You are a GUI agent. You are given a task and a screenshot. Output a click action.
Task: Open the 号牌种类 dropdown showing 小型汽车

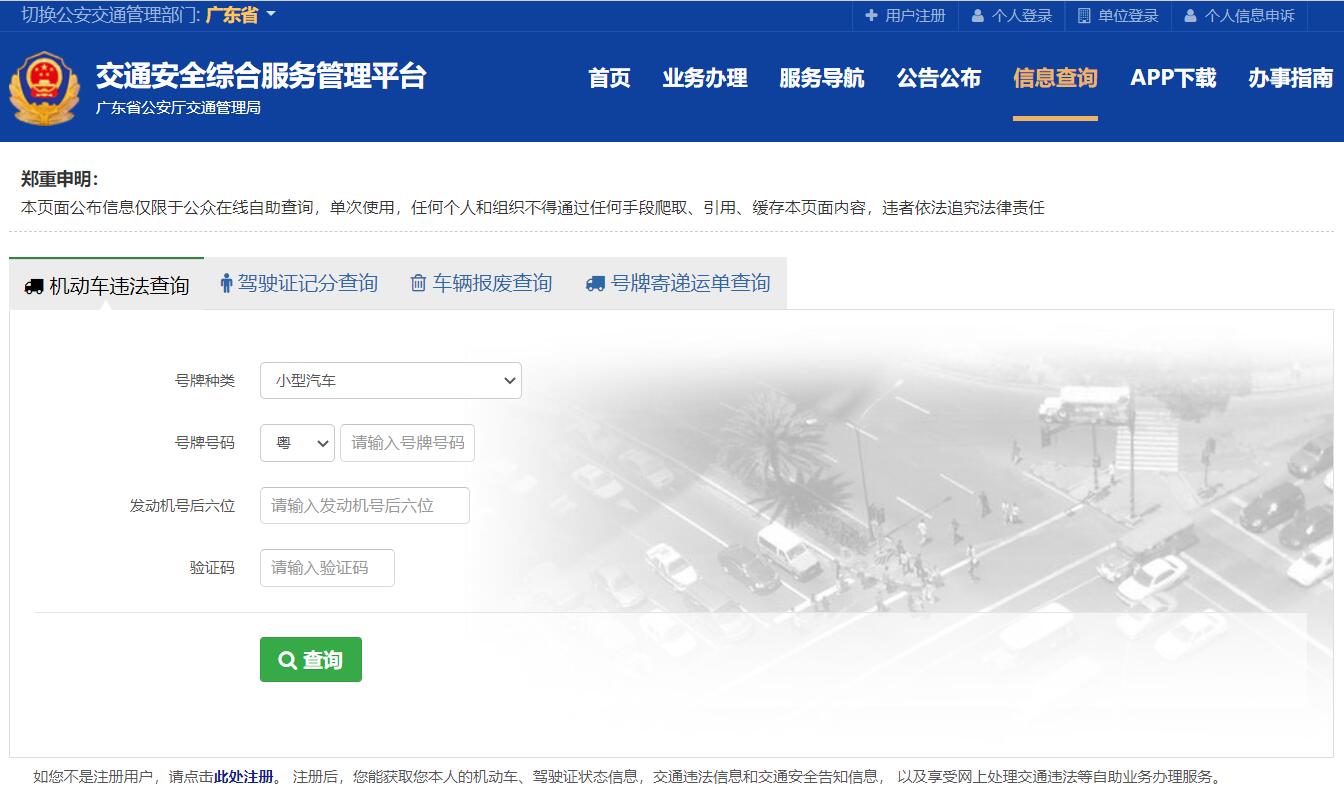pos(390,381)
